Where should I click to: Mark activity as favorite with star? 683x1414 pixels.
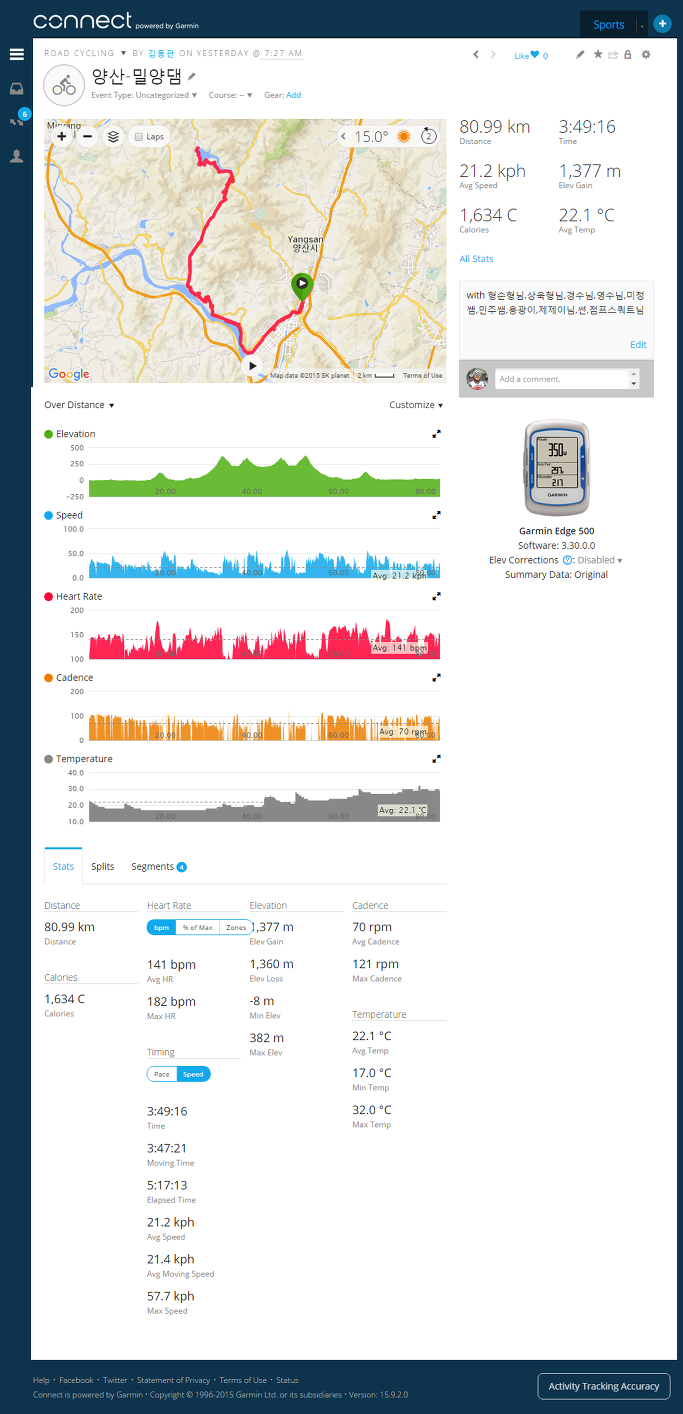point(597,55)
